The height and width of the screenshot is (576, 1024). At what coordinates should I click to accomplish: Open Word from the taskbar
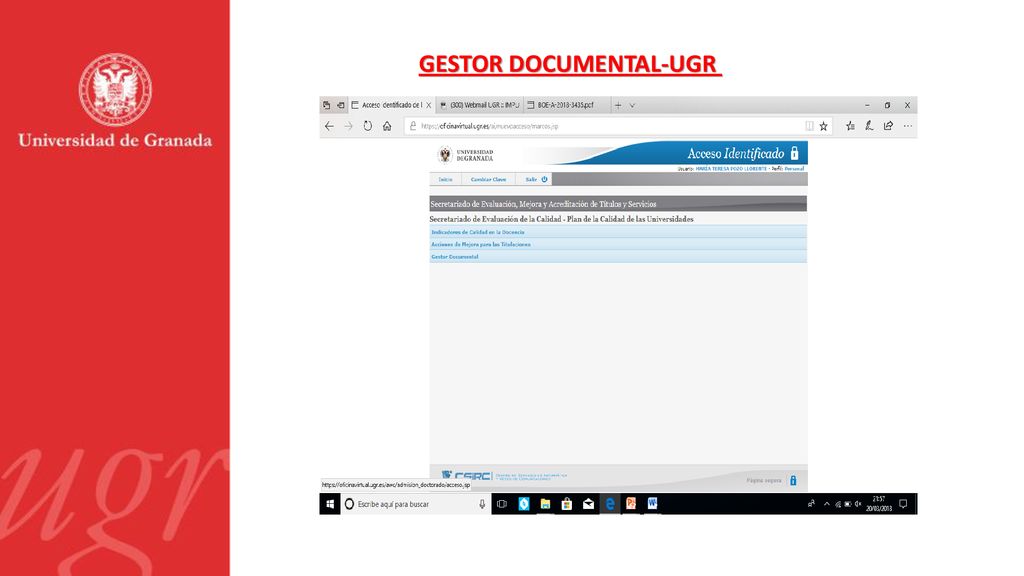(652, 504)
